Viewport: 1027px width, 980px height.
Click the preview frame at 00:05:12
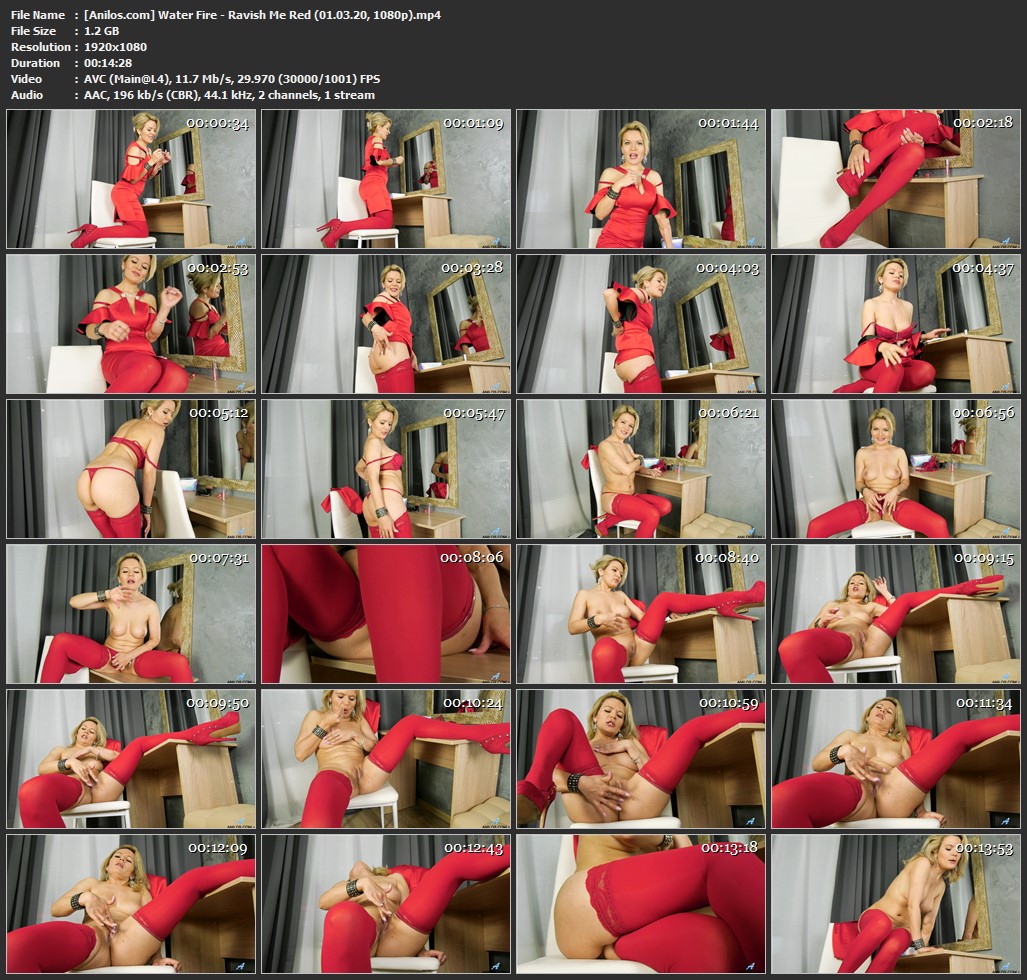click(x=131, y=469)
